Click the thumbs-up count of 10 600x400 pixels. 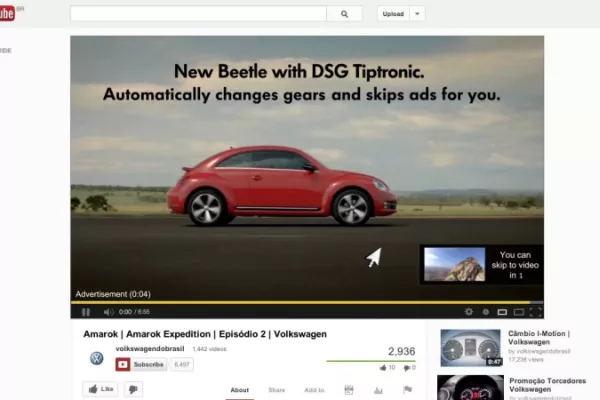[387, 367]
